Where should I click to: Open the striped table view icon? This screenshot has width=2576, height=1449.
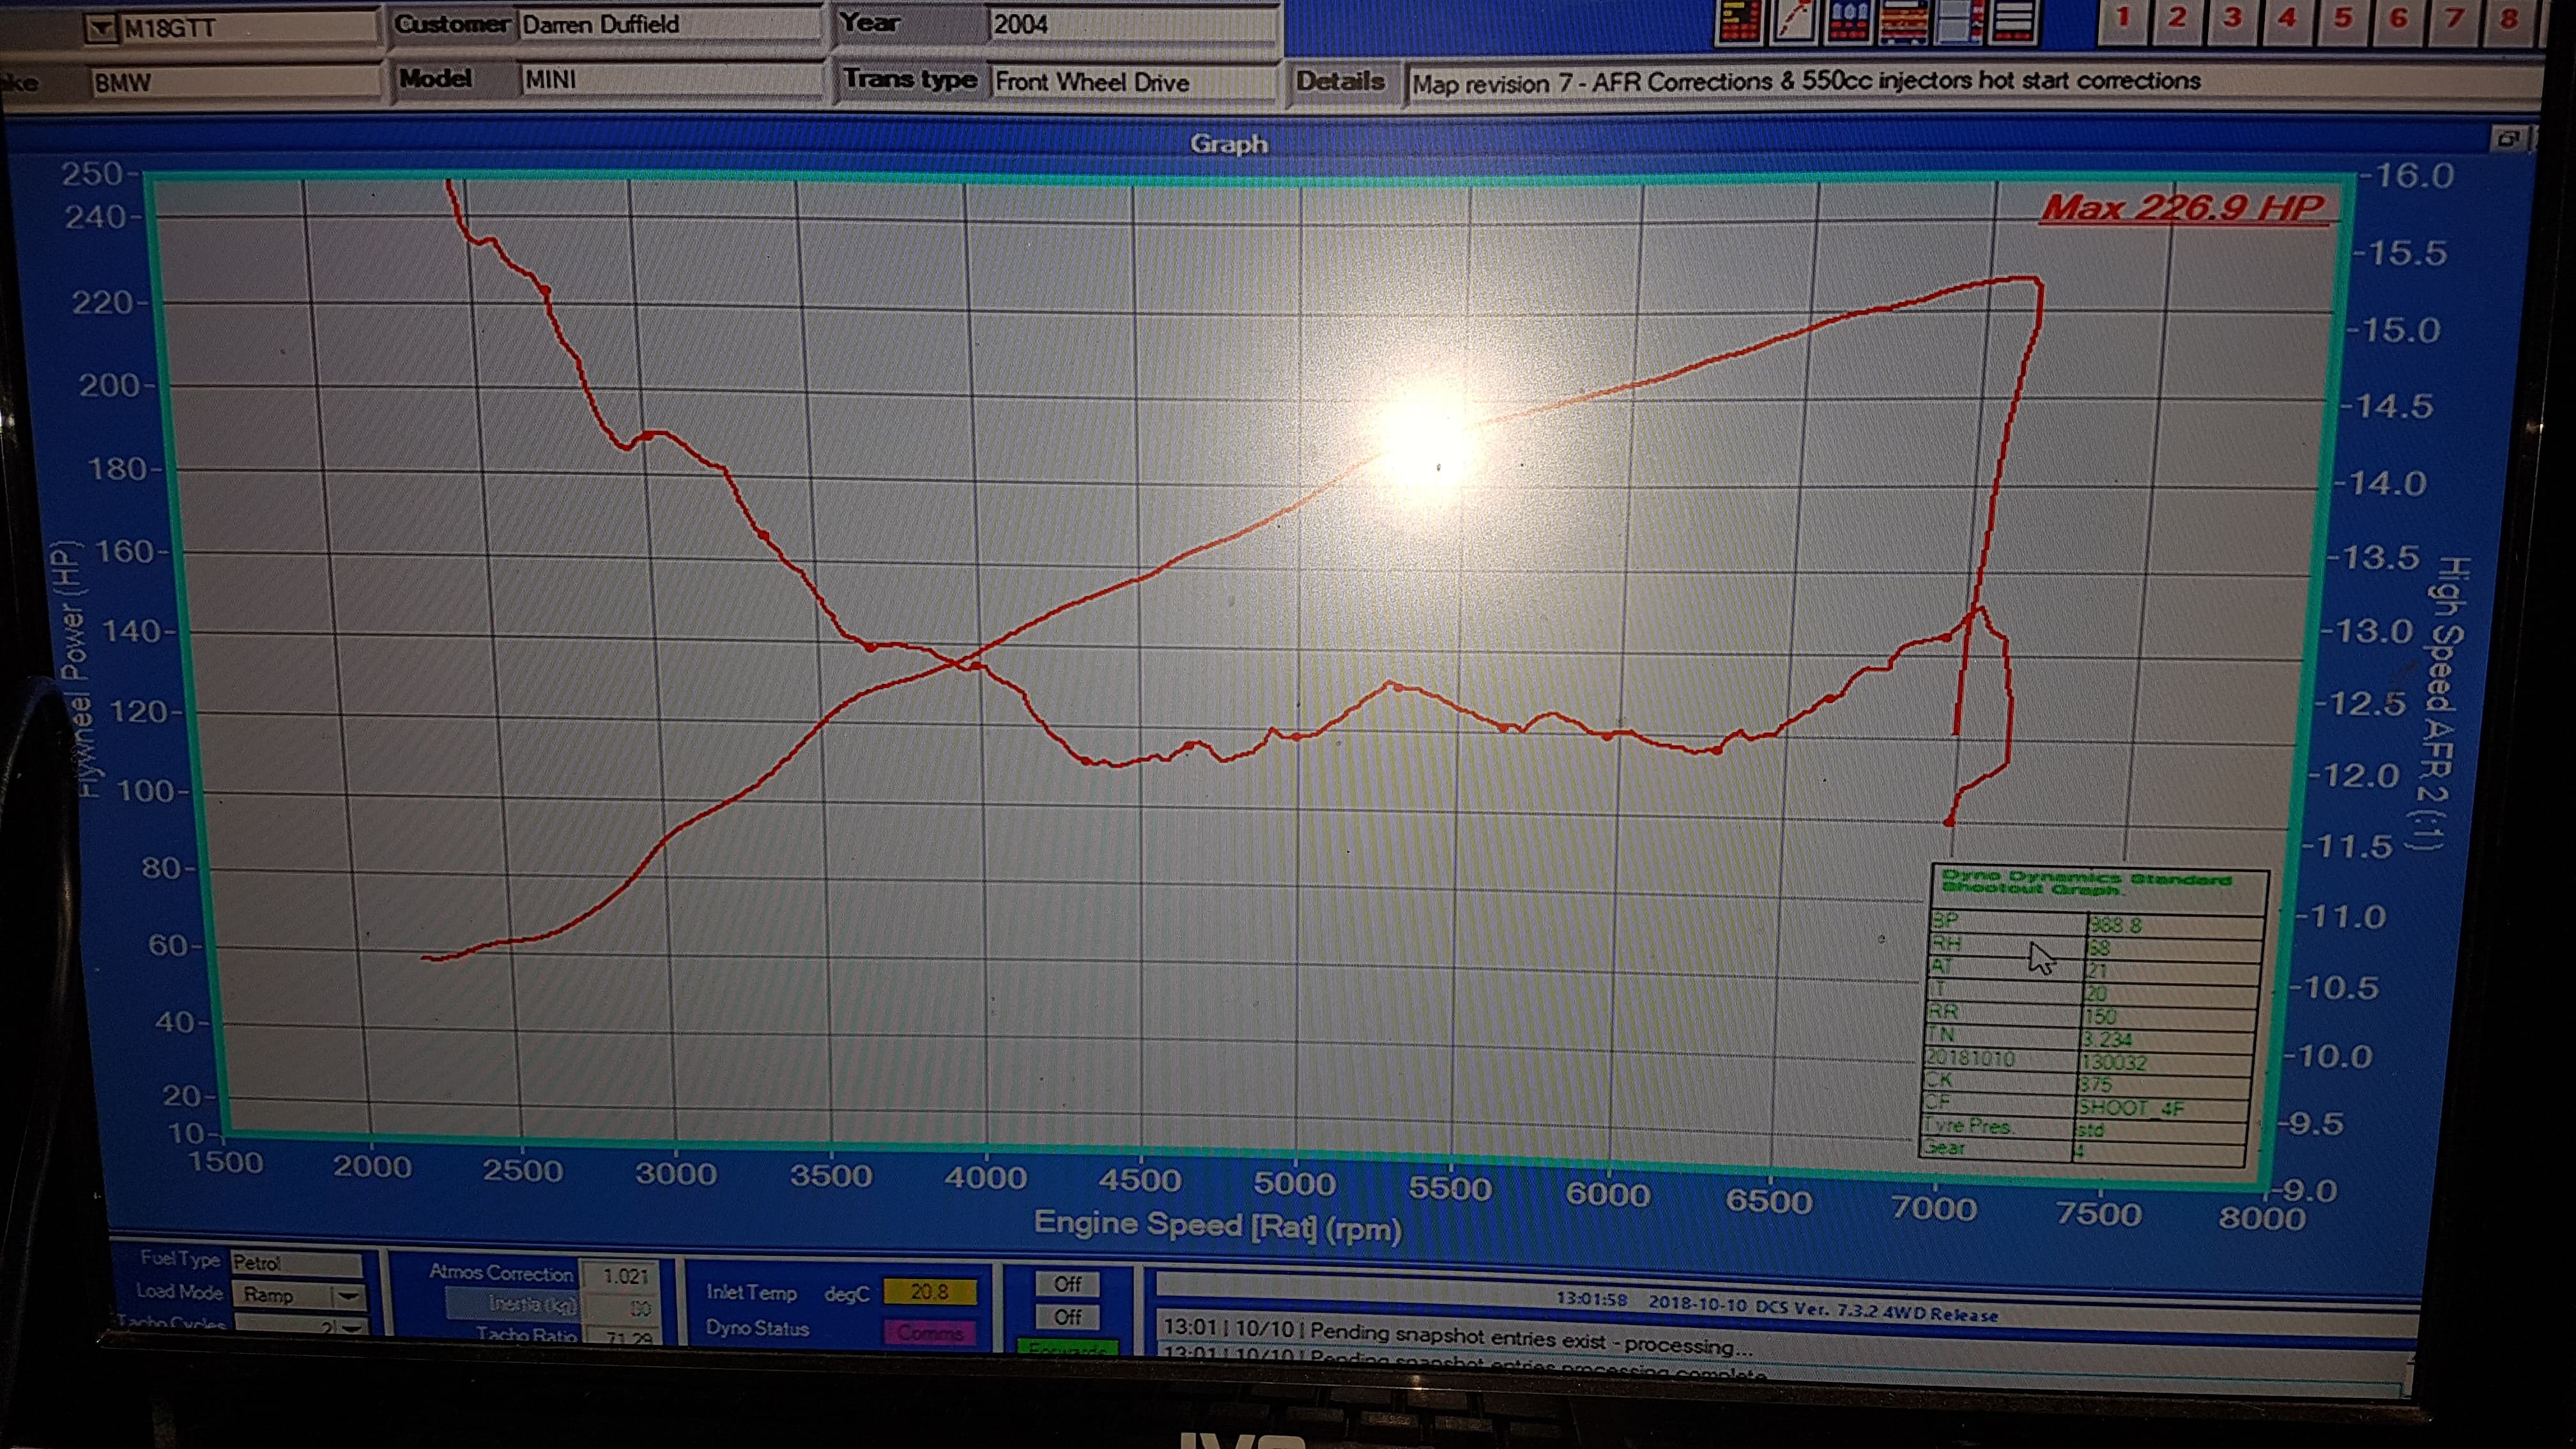[x=1903, y=22]
